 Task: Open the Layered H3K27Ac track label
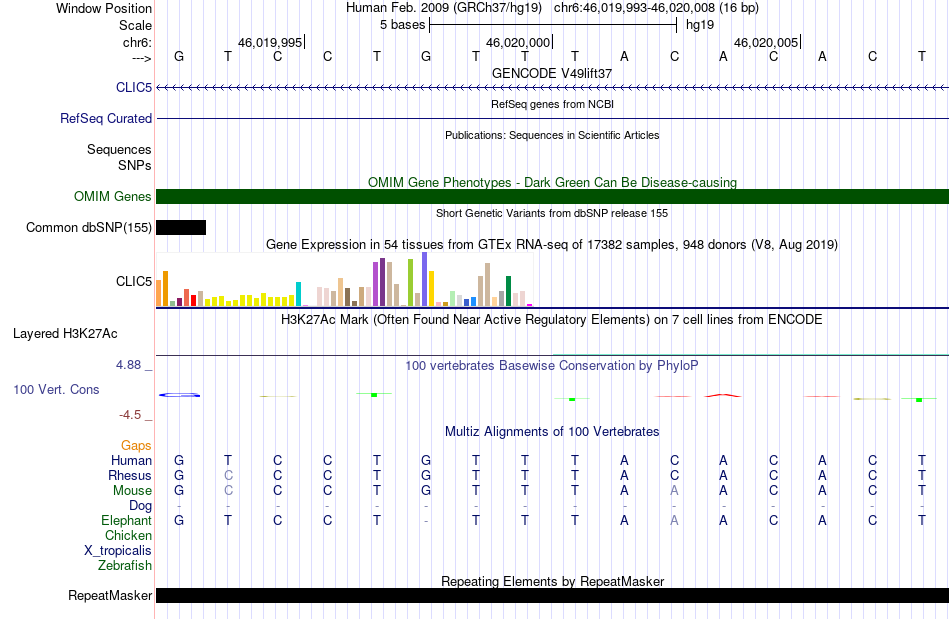[65, 333]
